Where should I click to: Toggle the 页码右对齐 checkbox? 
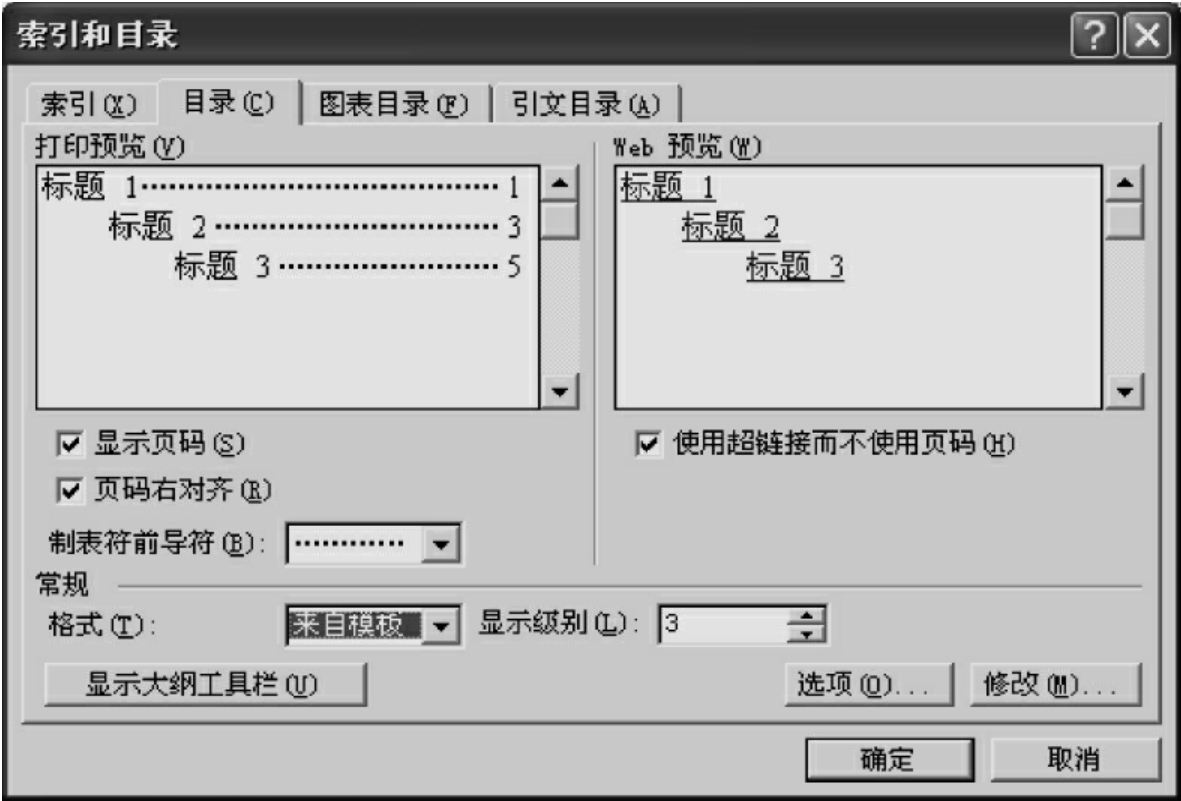pyautogui.click(x=69, y=491)
